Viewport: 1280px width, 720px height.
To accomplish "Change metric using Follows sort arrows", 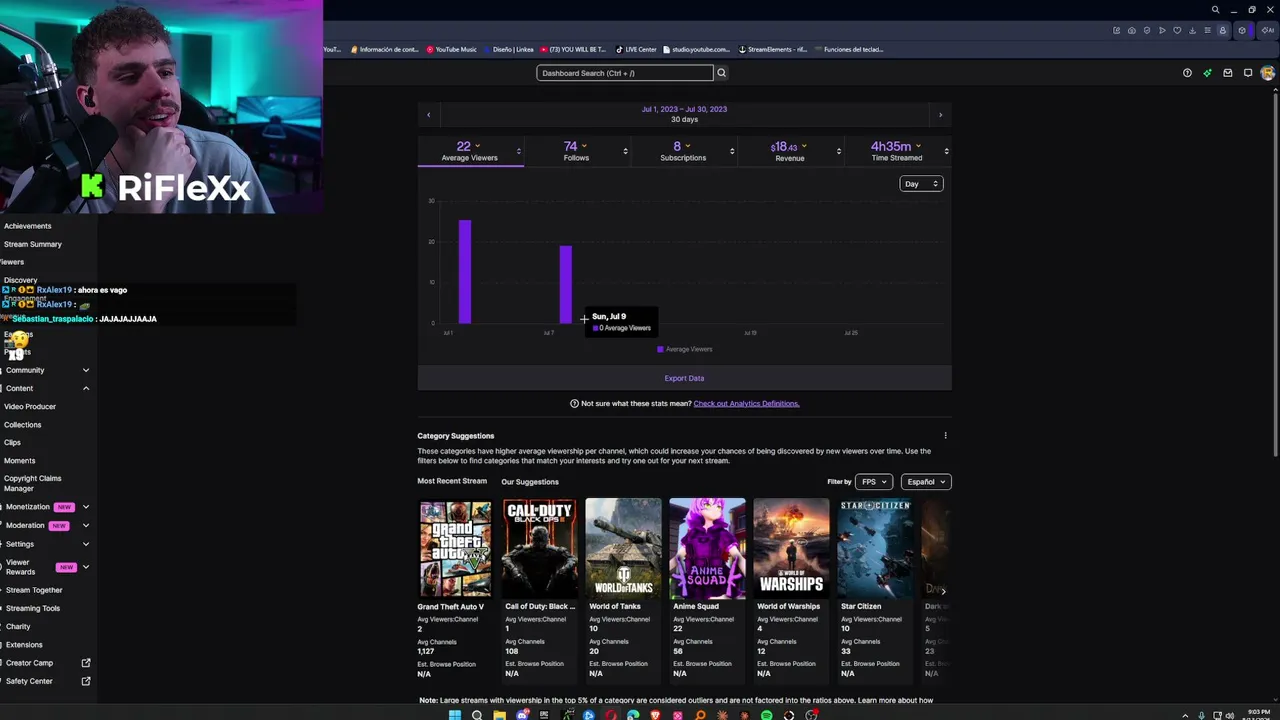I will coord(625,151).
